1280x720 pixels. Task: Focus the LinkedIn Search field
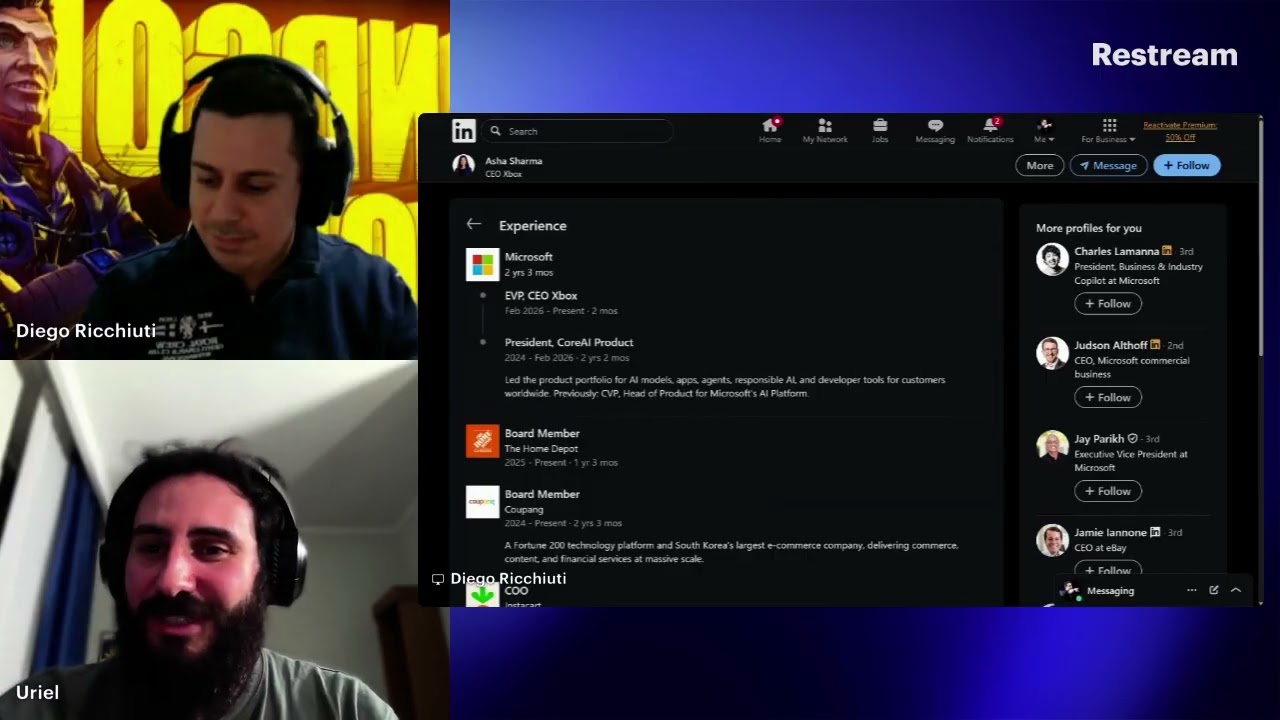tap(577, 131)
